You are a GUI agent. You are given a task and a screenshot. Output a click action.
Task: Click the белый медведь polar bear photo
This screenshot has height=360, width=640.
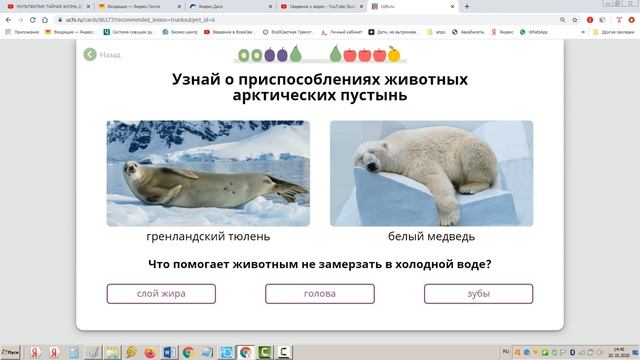(431, 173)
